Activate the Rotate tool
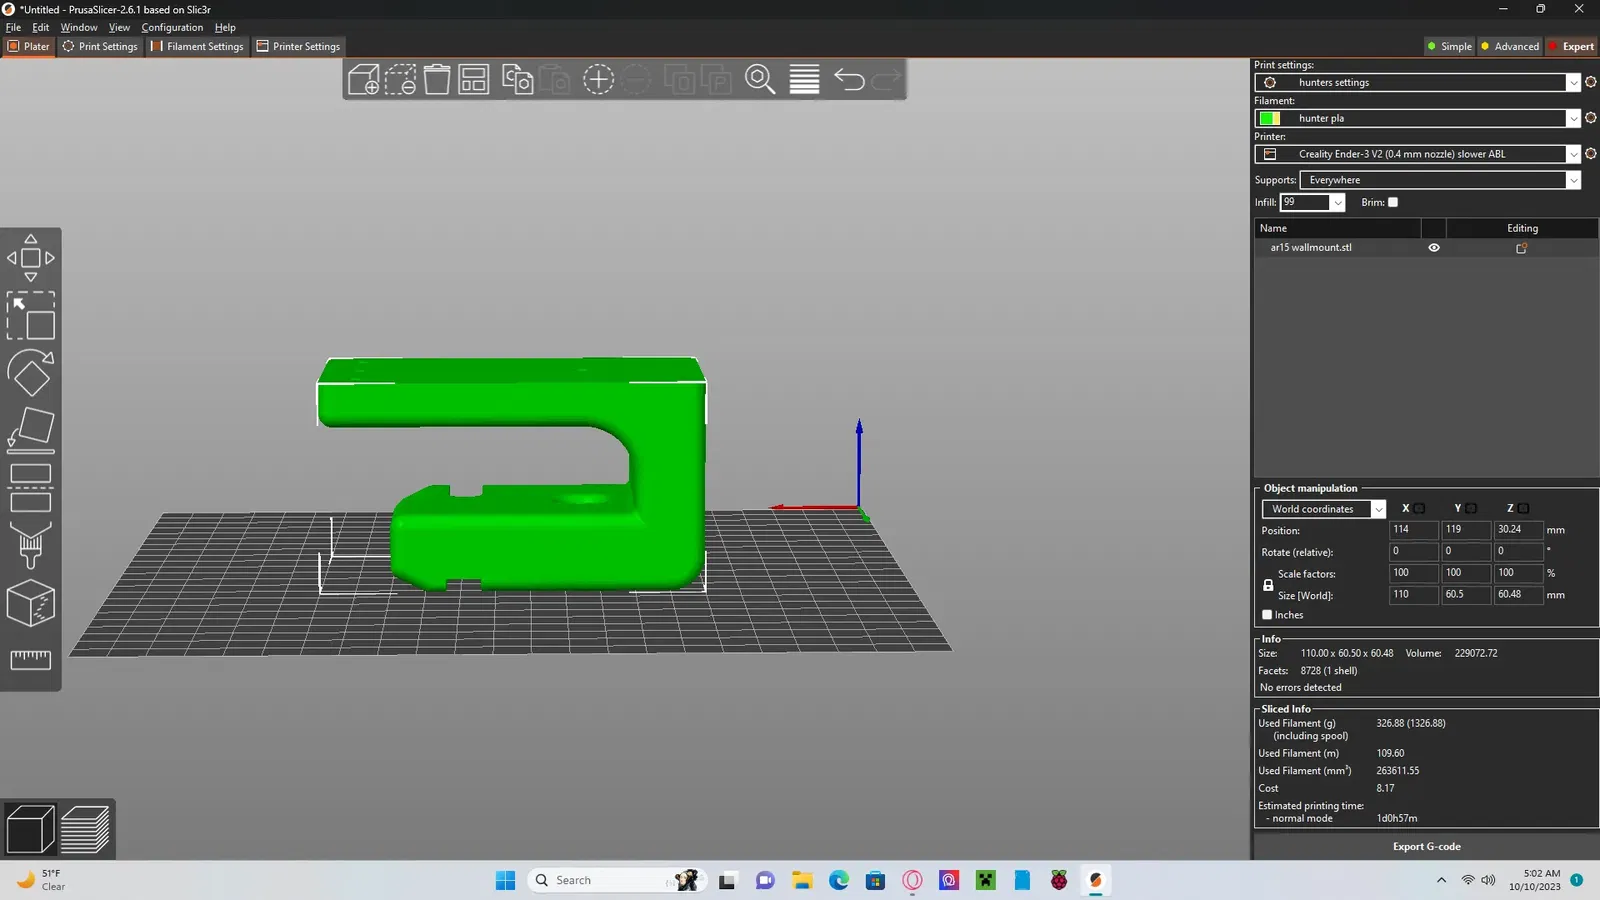The height and width of the screenshot is (900, 1600). tap(31, 373)
